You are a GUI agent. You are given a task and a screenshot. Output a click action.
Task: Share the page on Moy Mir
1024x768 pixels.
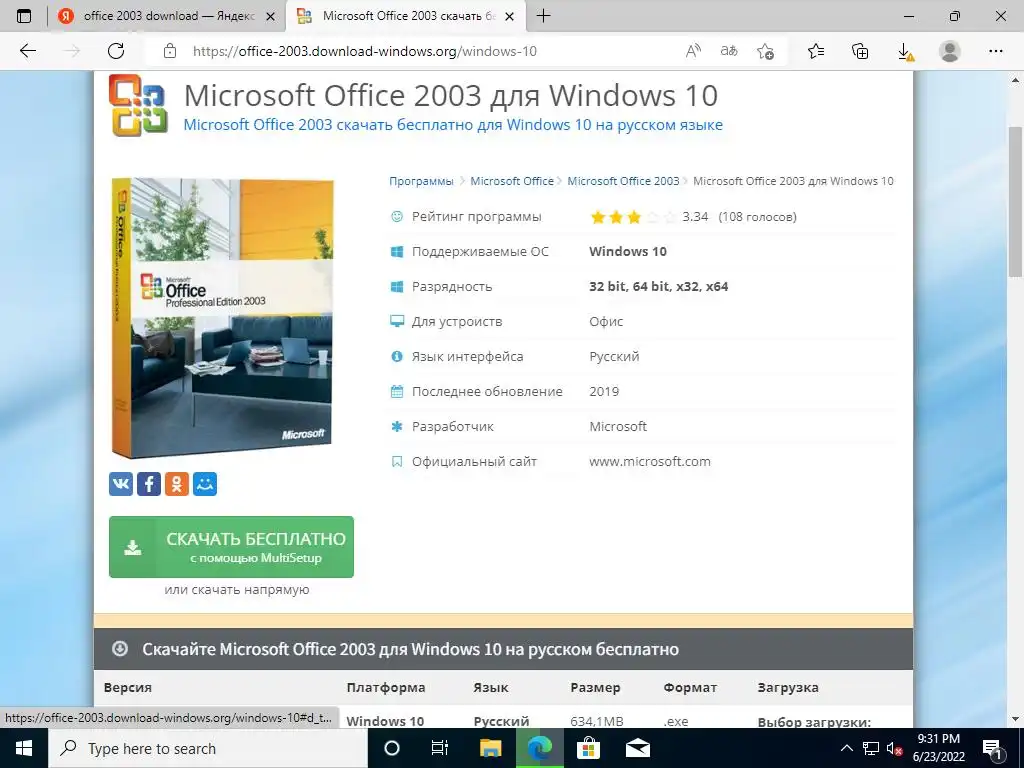coord(205,484)
